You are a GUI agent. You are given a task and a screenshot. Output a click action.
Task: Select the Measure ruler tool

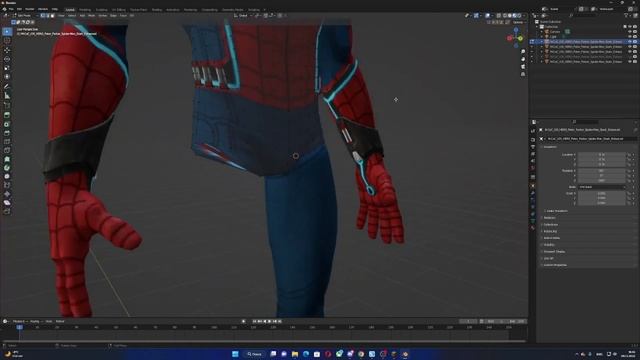pos(7,96)
